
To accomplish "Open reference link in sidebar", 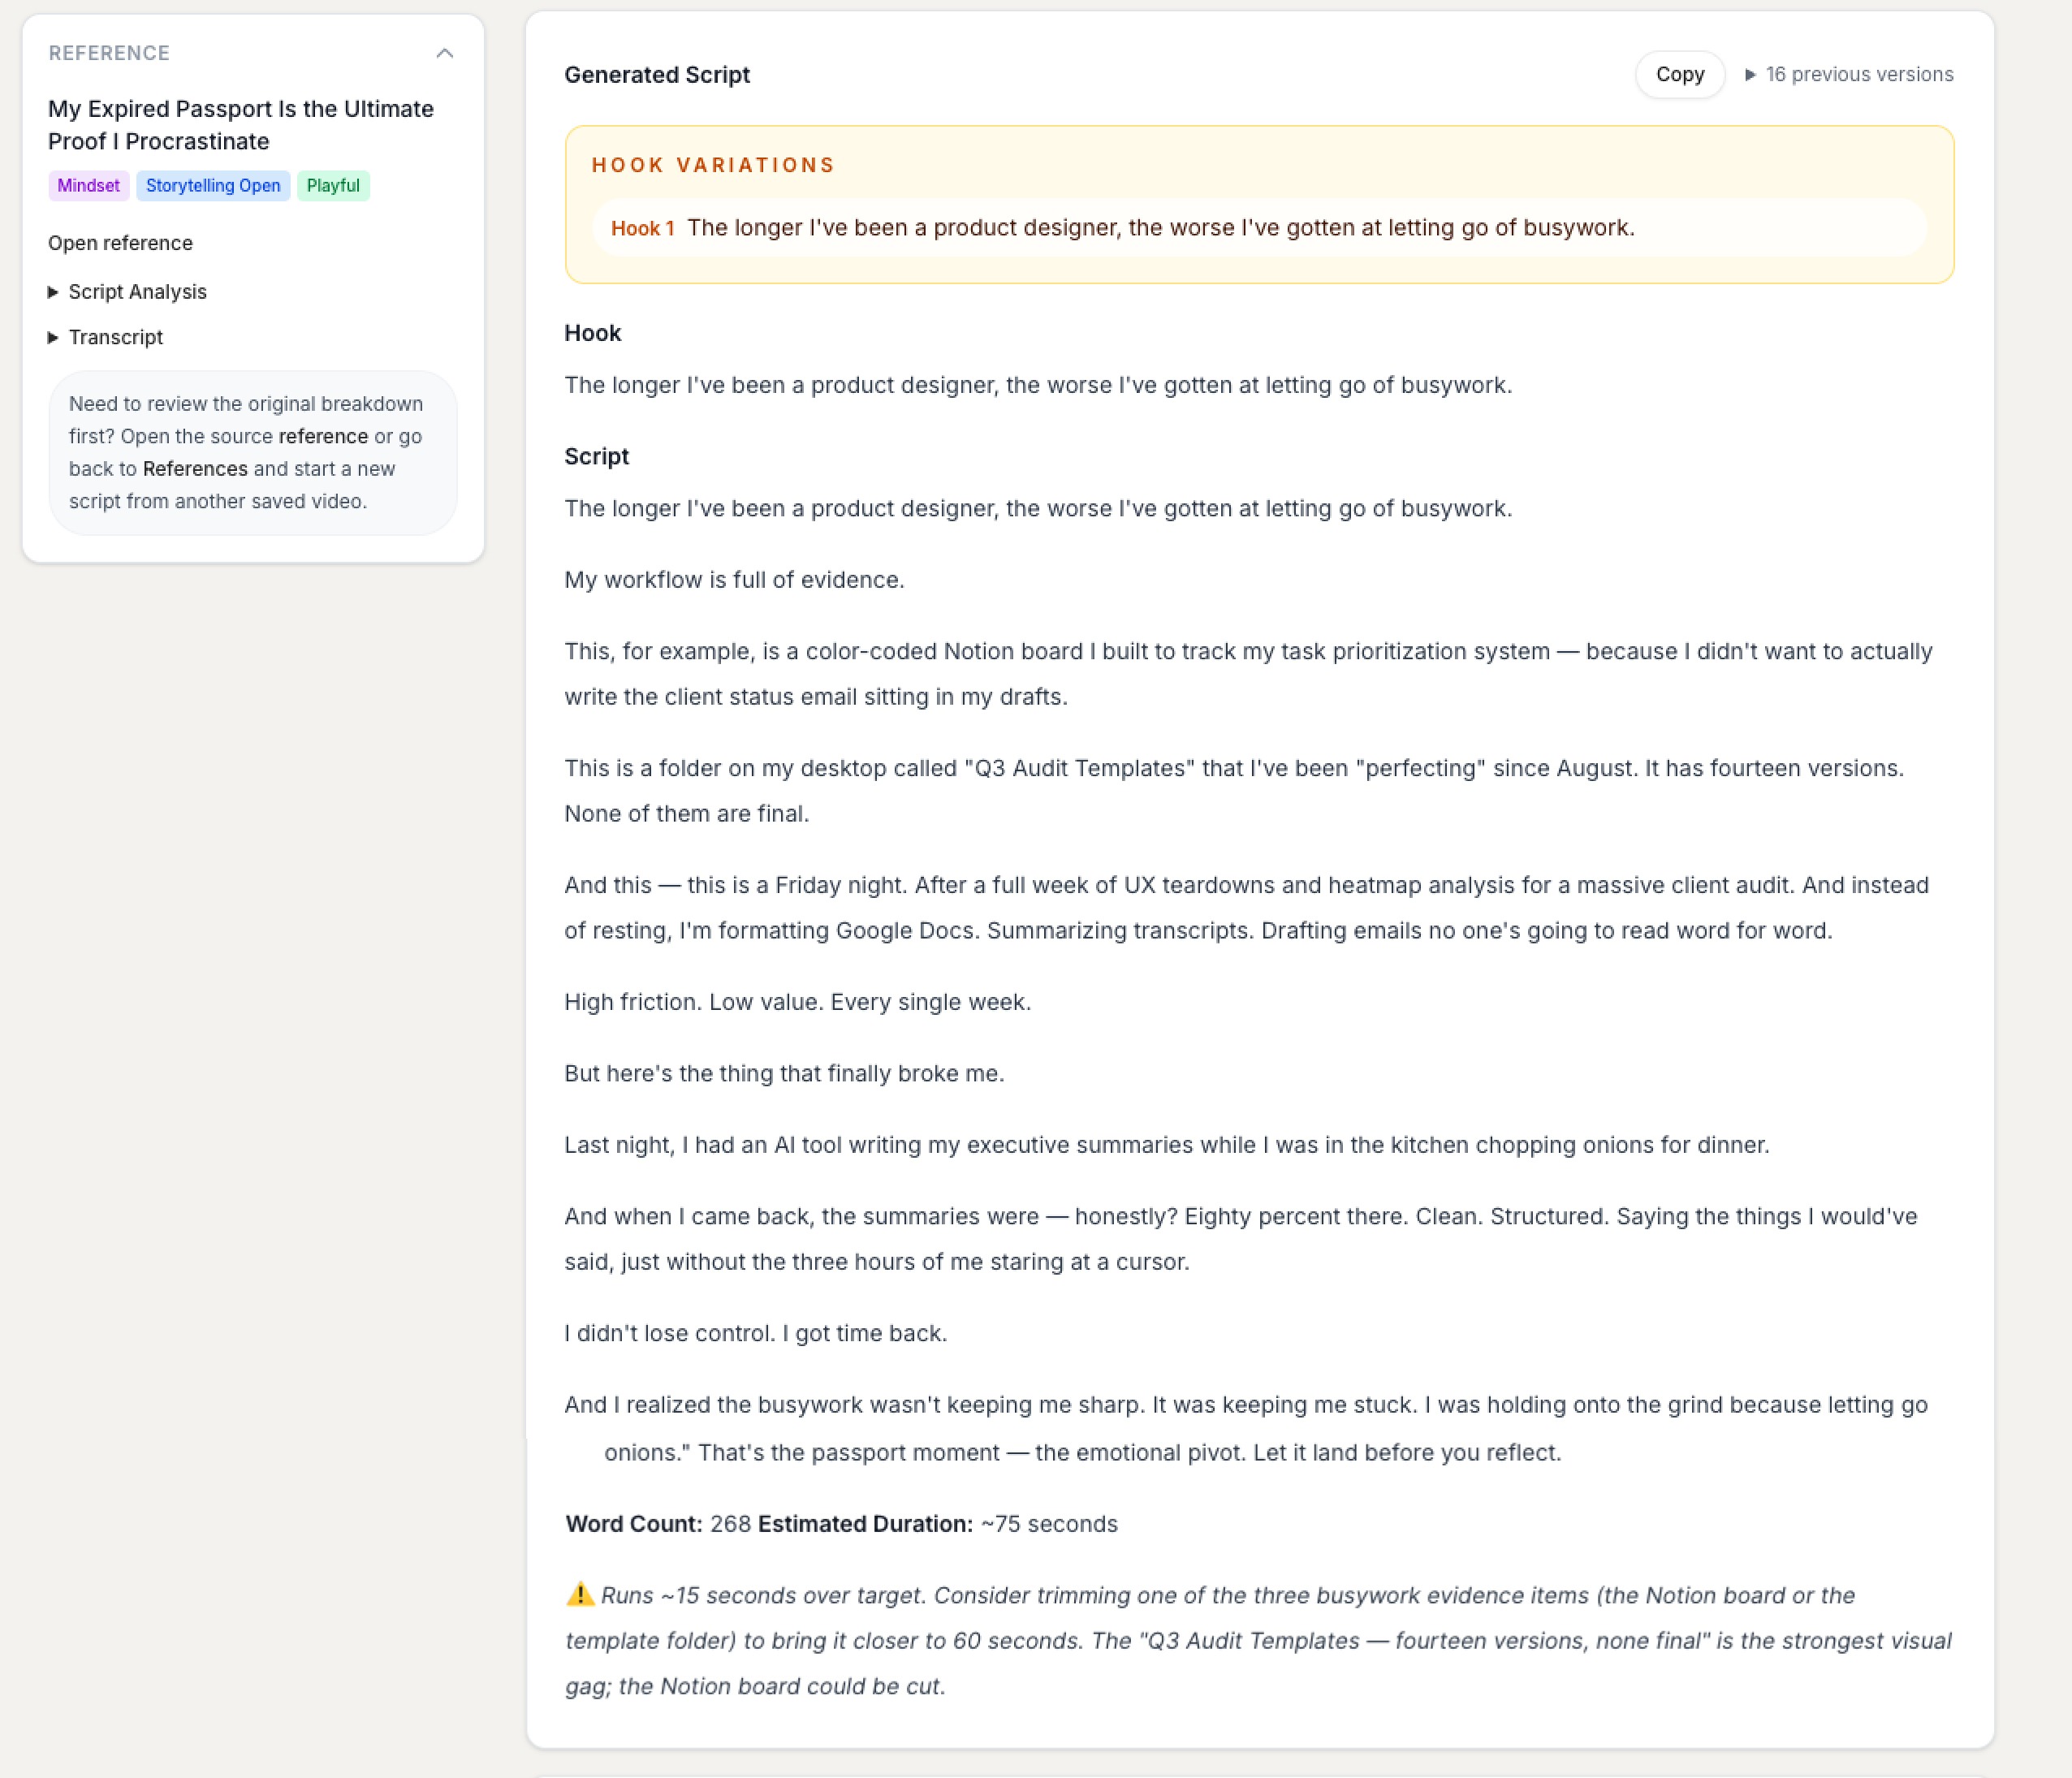I will (120, 243).
